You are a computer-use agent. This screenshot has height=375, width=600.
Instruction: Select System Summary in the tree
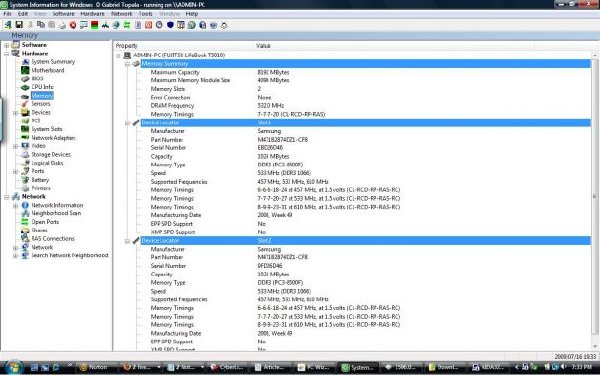(53, 62)
